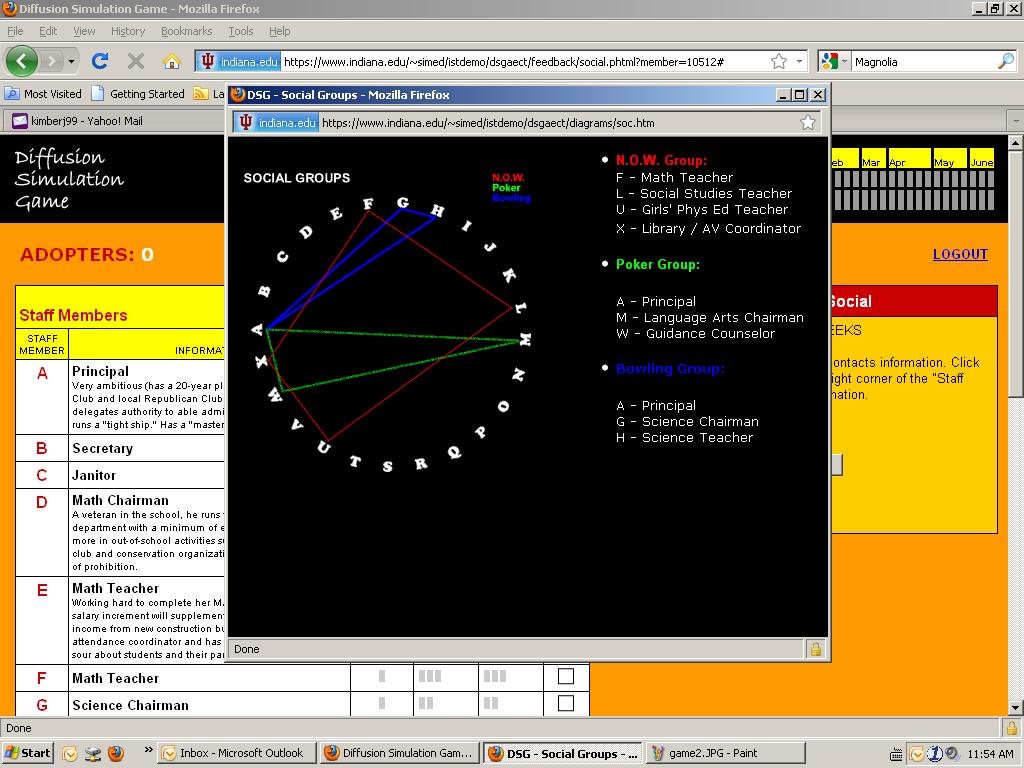Bookmark the main page with star icon

pos(779,61)
